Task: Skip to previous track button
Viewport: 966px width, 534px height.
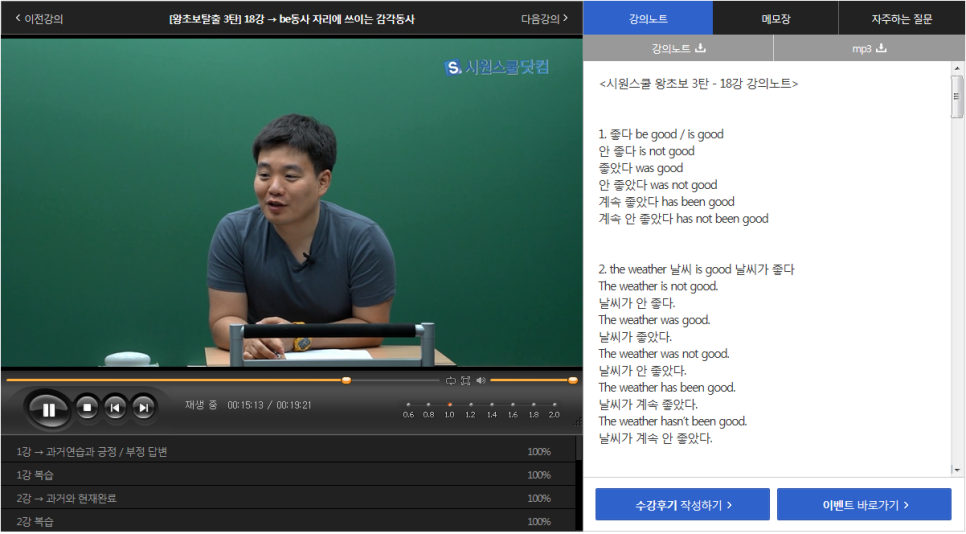Action: pyautogui.click(x=115, y=408)
